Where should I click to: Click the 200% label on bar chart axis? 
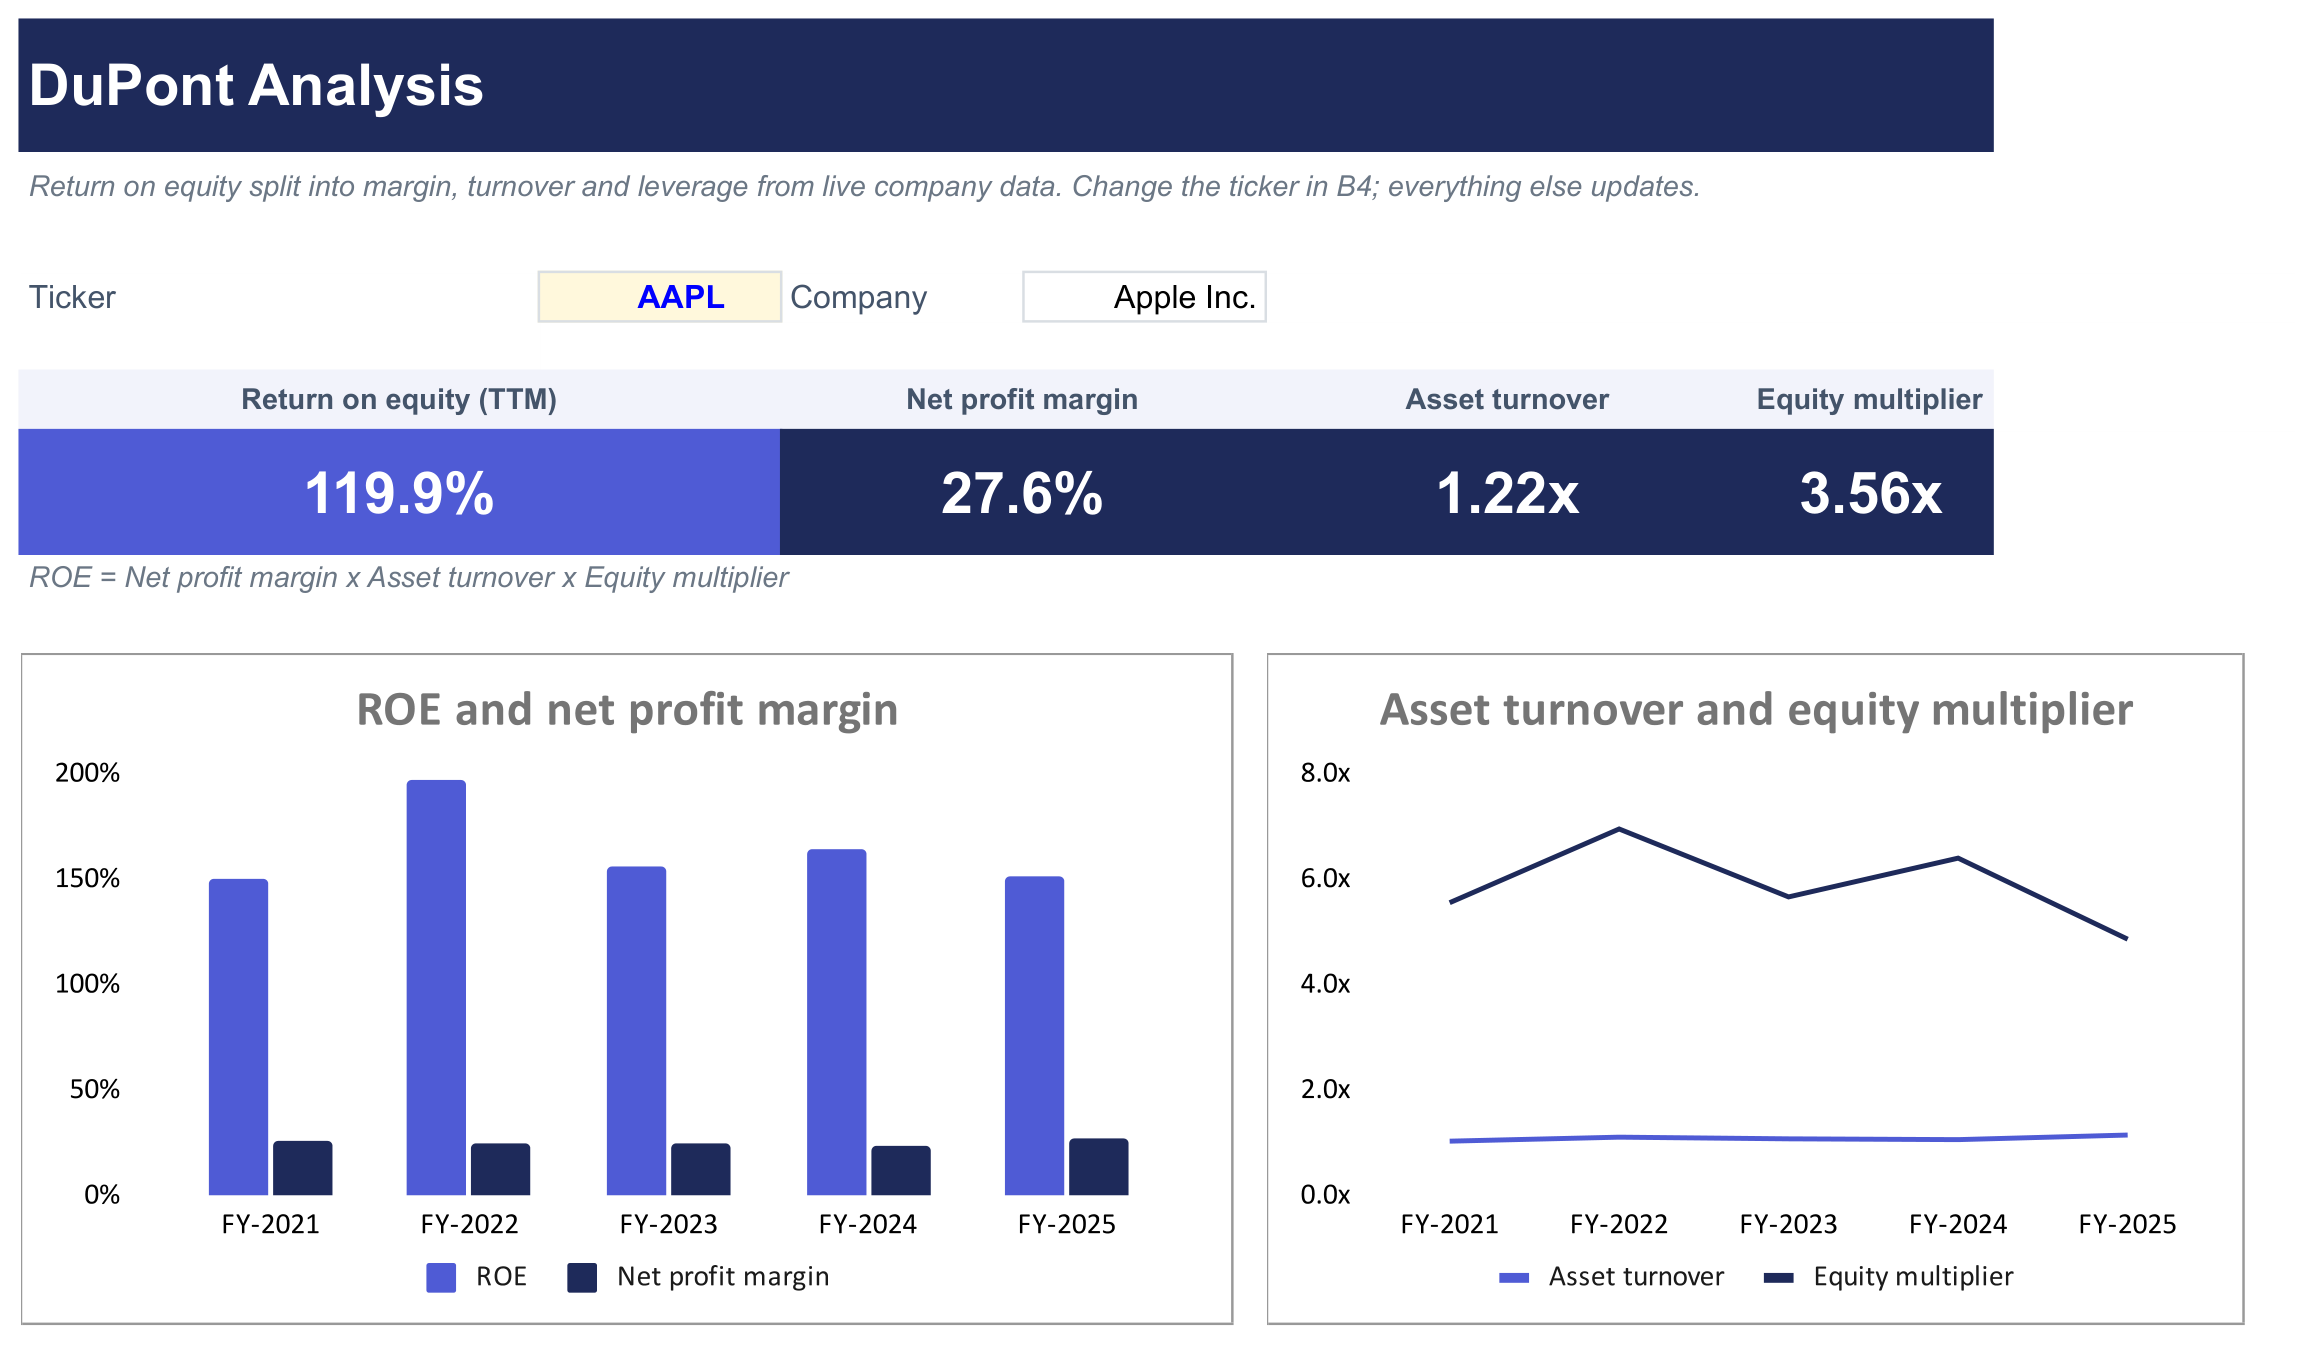87,773
